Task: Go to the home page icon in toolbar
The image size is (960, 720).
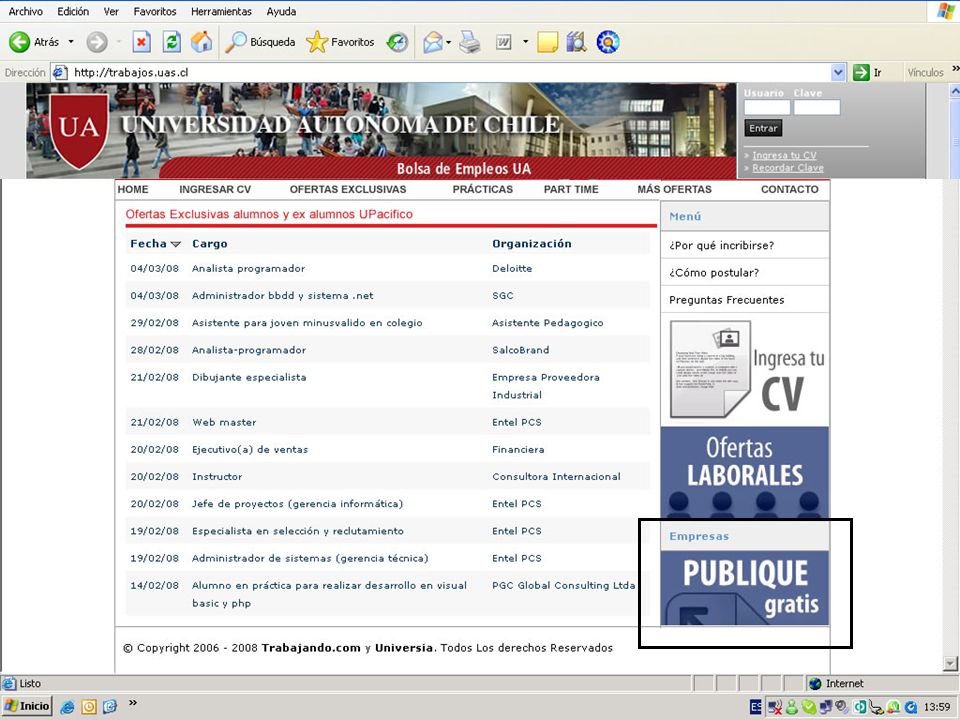Action: (201, 42)
